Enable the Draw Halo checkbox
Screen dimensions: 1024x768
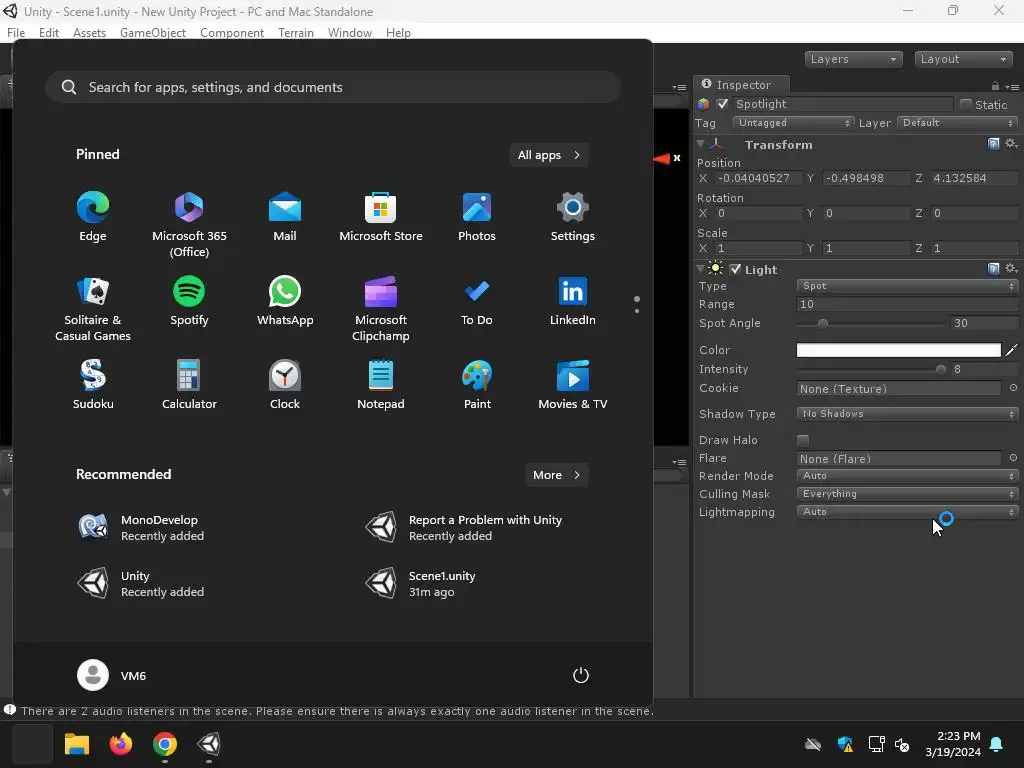(803, 440)
